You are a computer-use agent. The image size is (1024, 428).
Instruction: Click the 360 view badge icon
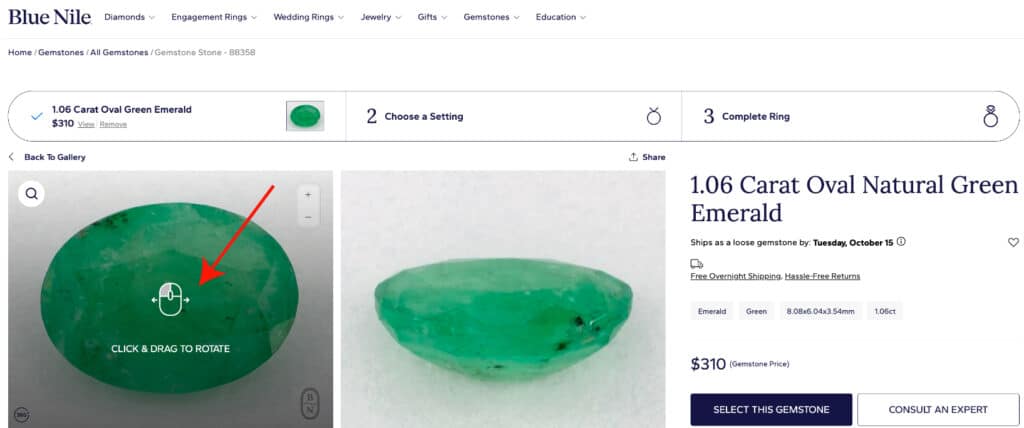(x=21, y=415)
